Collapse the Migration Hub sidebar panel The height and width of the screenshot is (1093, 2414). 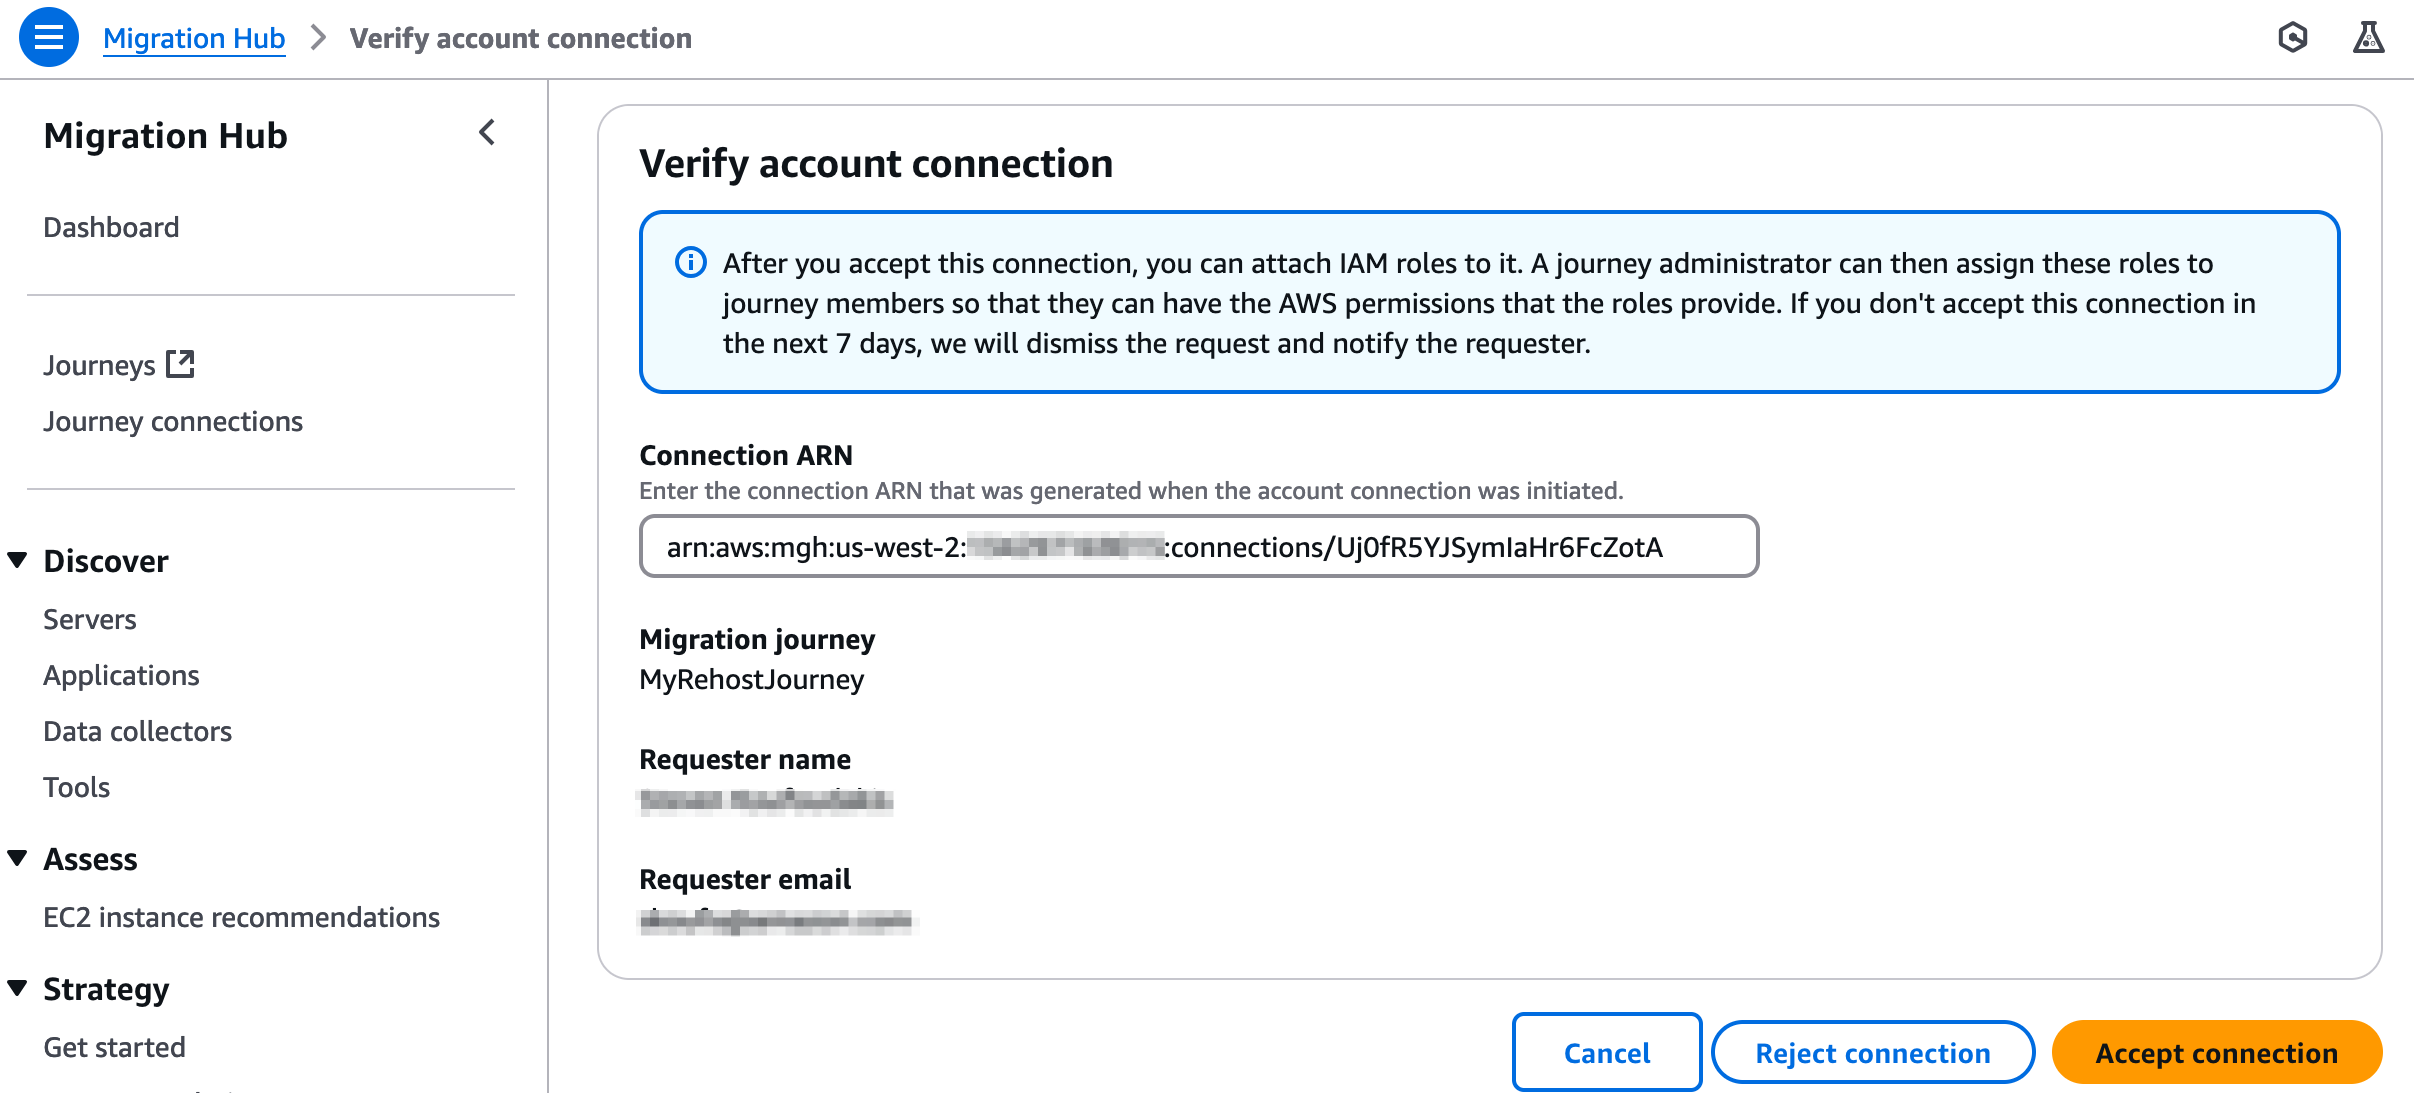coord(487,132)
